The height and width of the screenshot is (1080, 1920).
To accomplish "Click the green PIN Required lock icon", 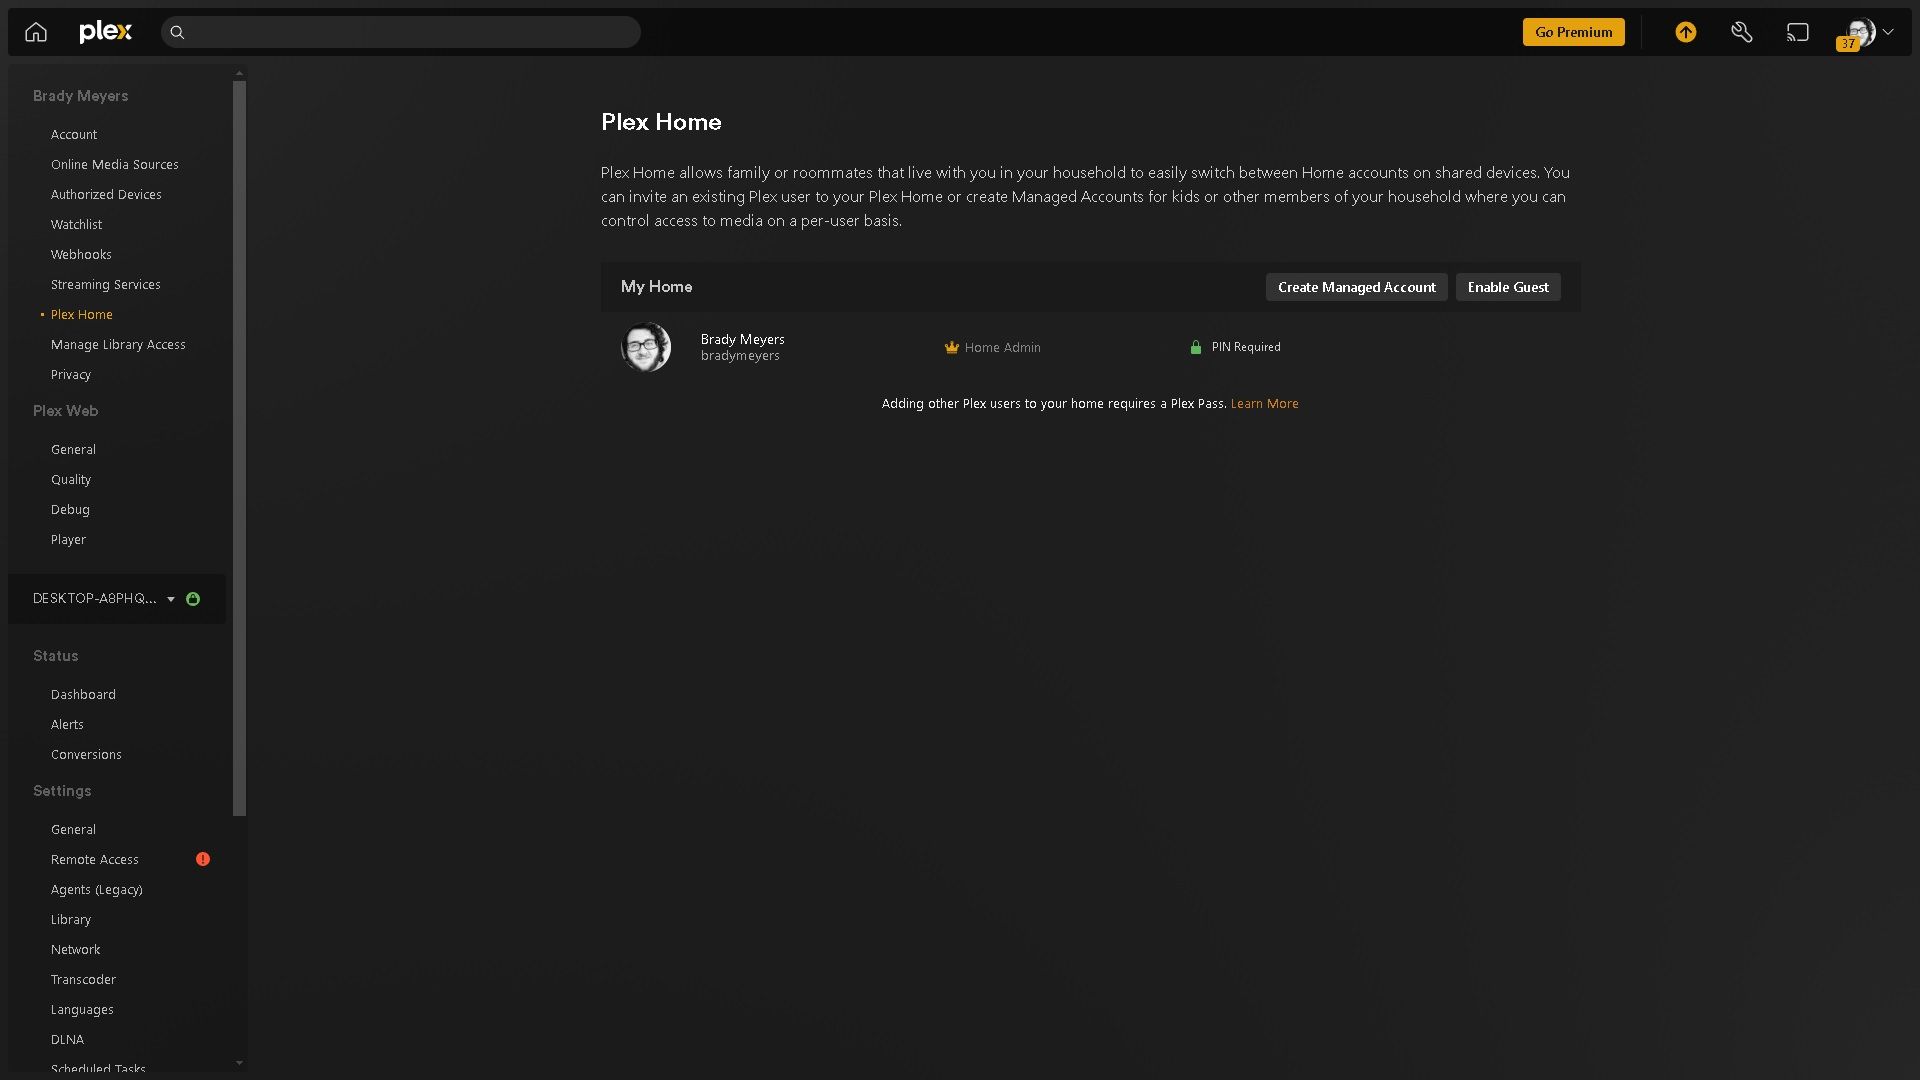I will pyautogui.click(x=1195, y=347).
